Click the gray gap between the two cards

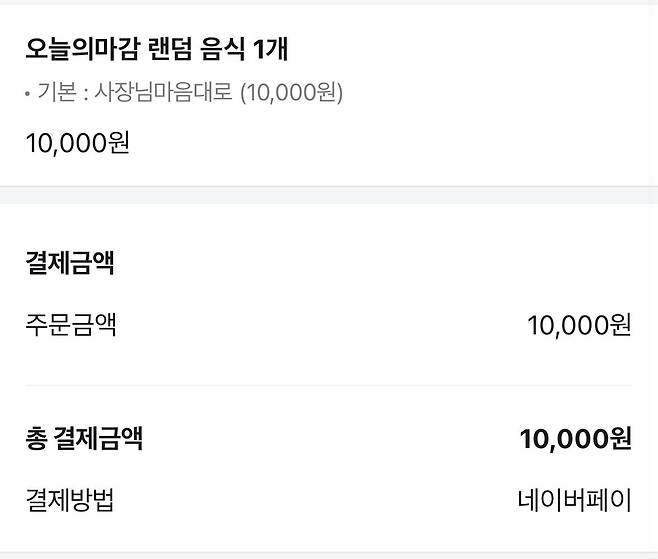click(x=328, y=196)
